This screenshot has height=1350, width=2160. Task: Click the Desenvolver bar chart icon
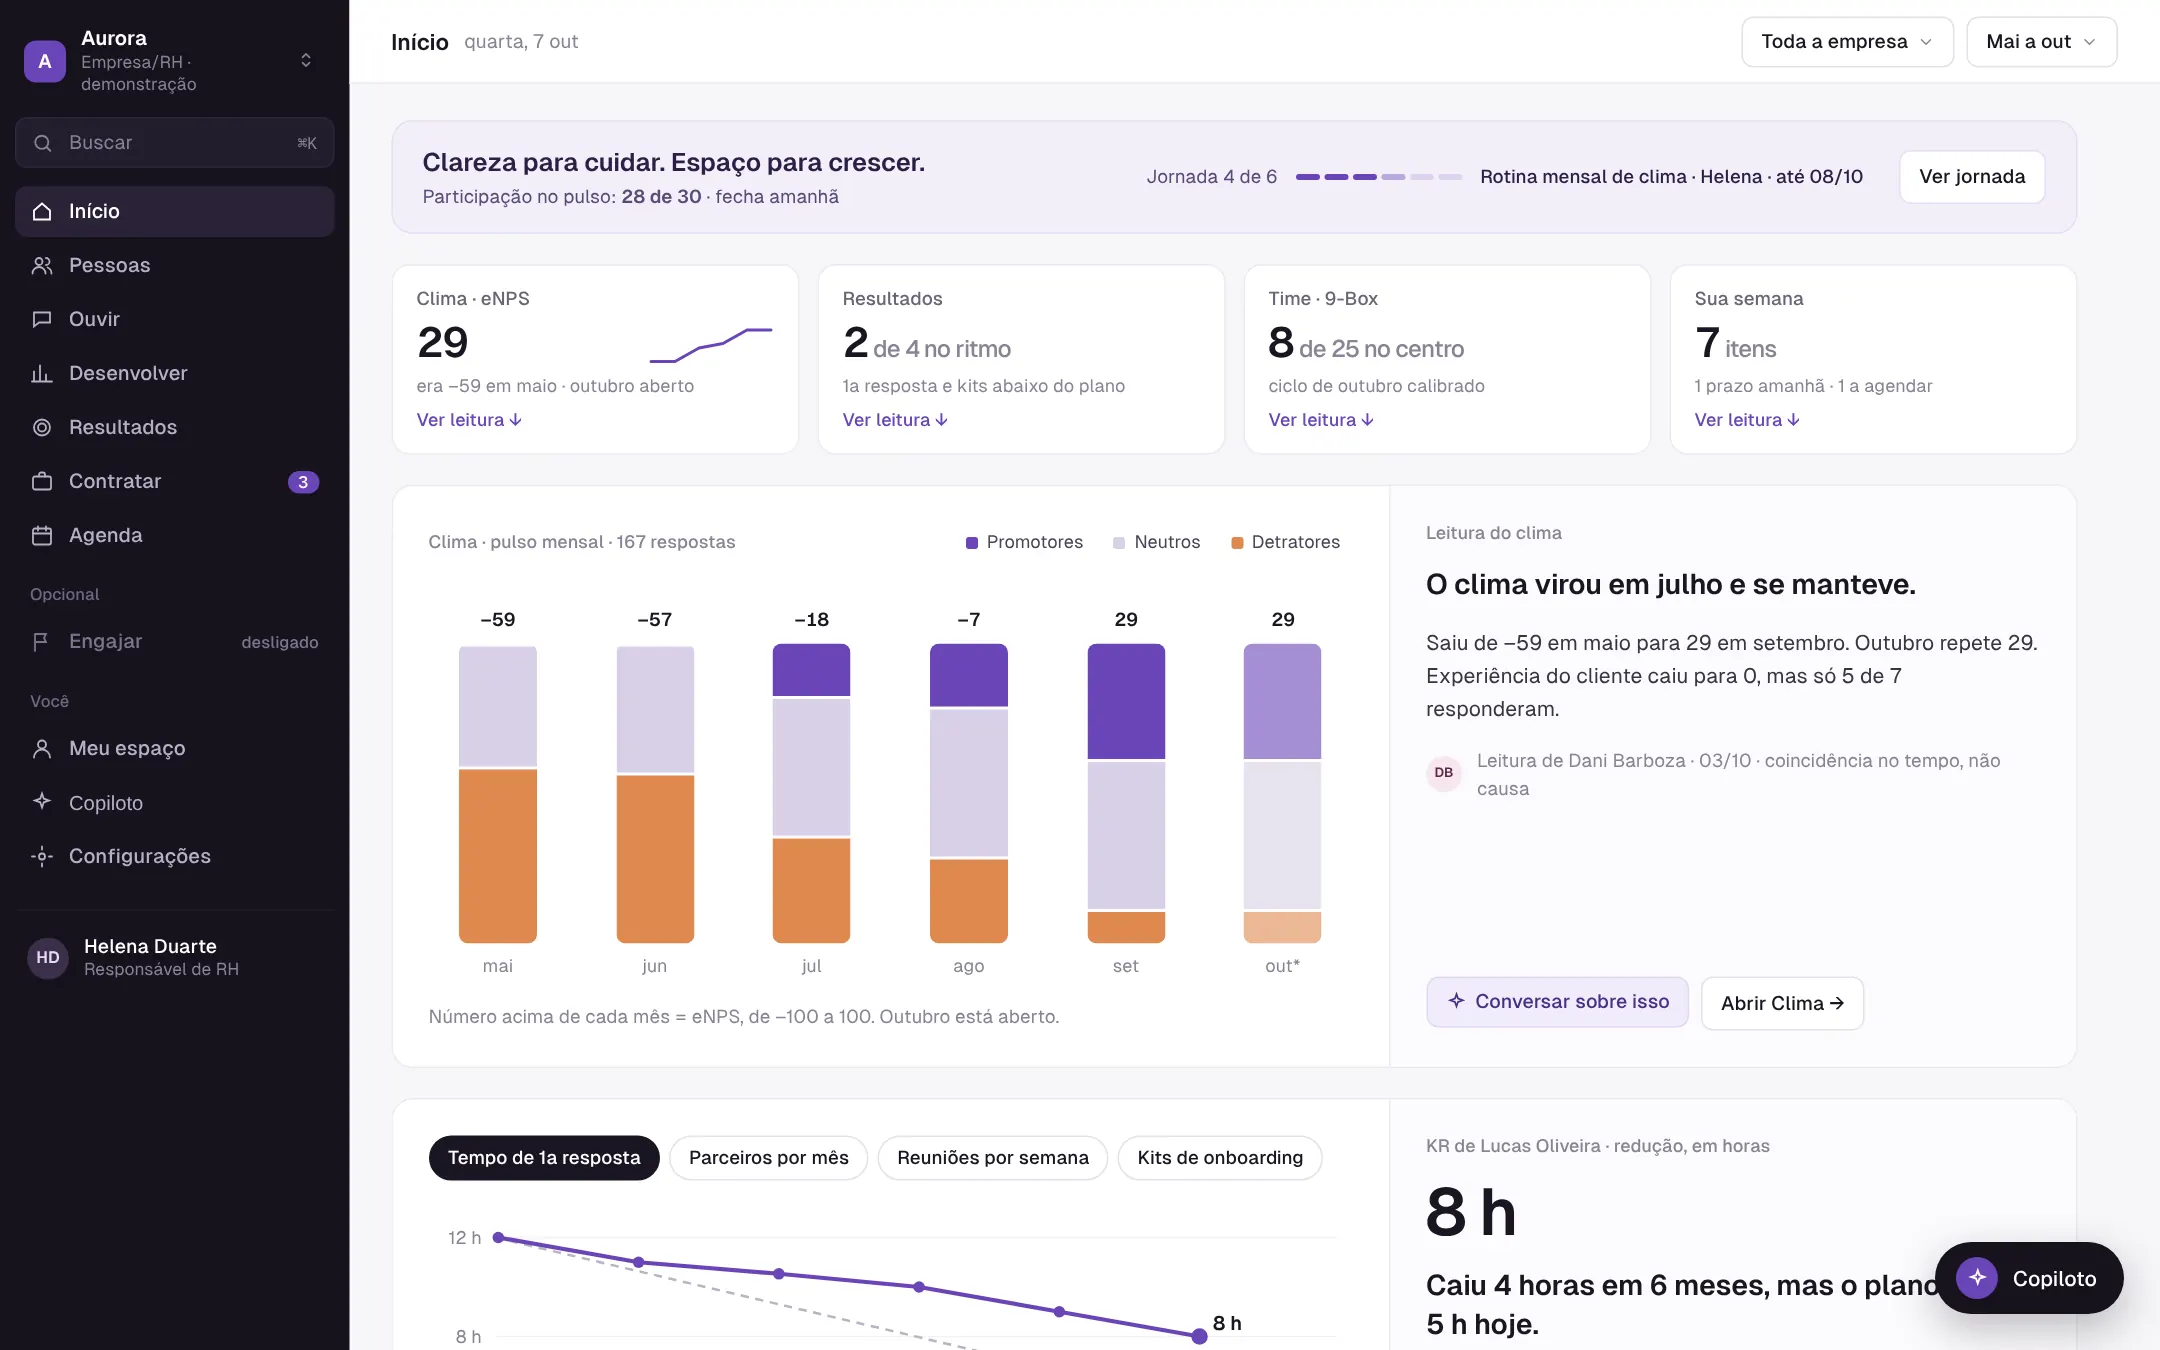pos(42,373)
